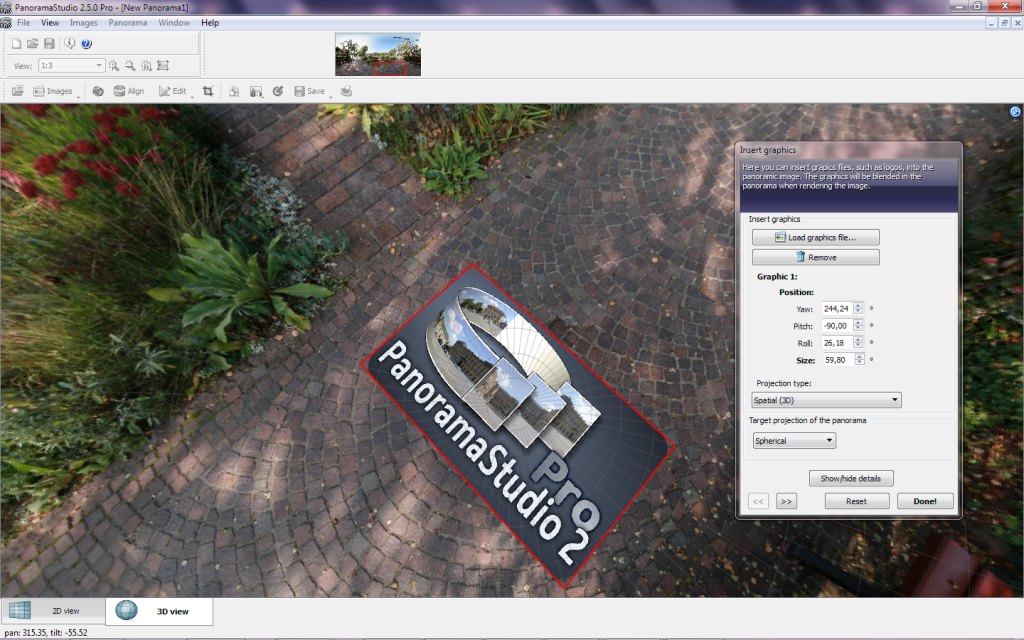The width and height of the screenshot is (1024, 640).
Task: Switch to the 2D view tab
Action: [53, 611]
